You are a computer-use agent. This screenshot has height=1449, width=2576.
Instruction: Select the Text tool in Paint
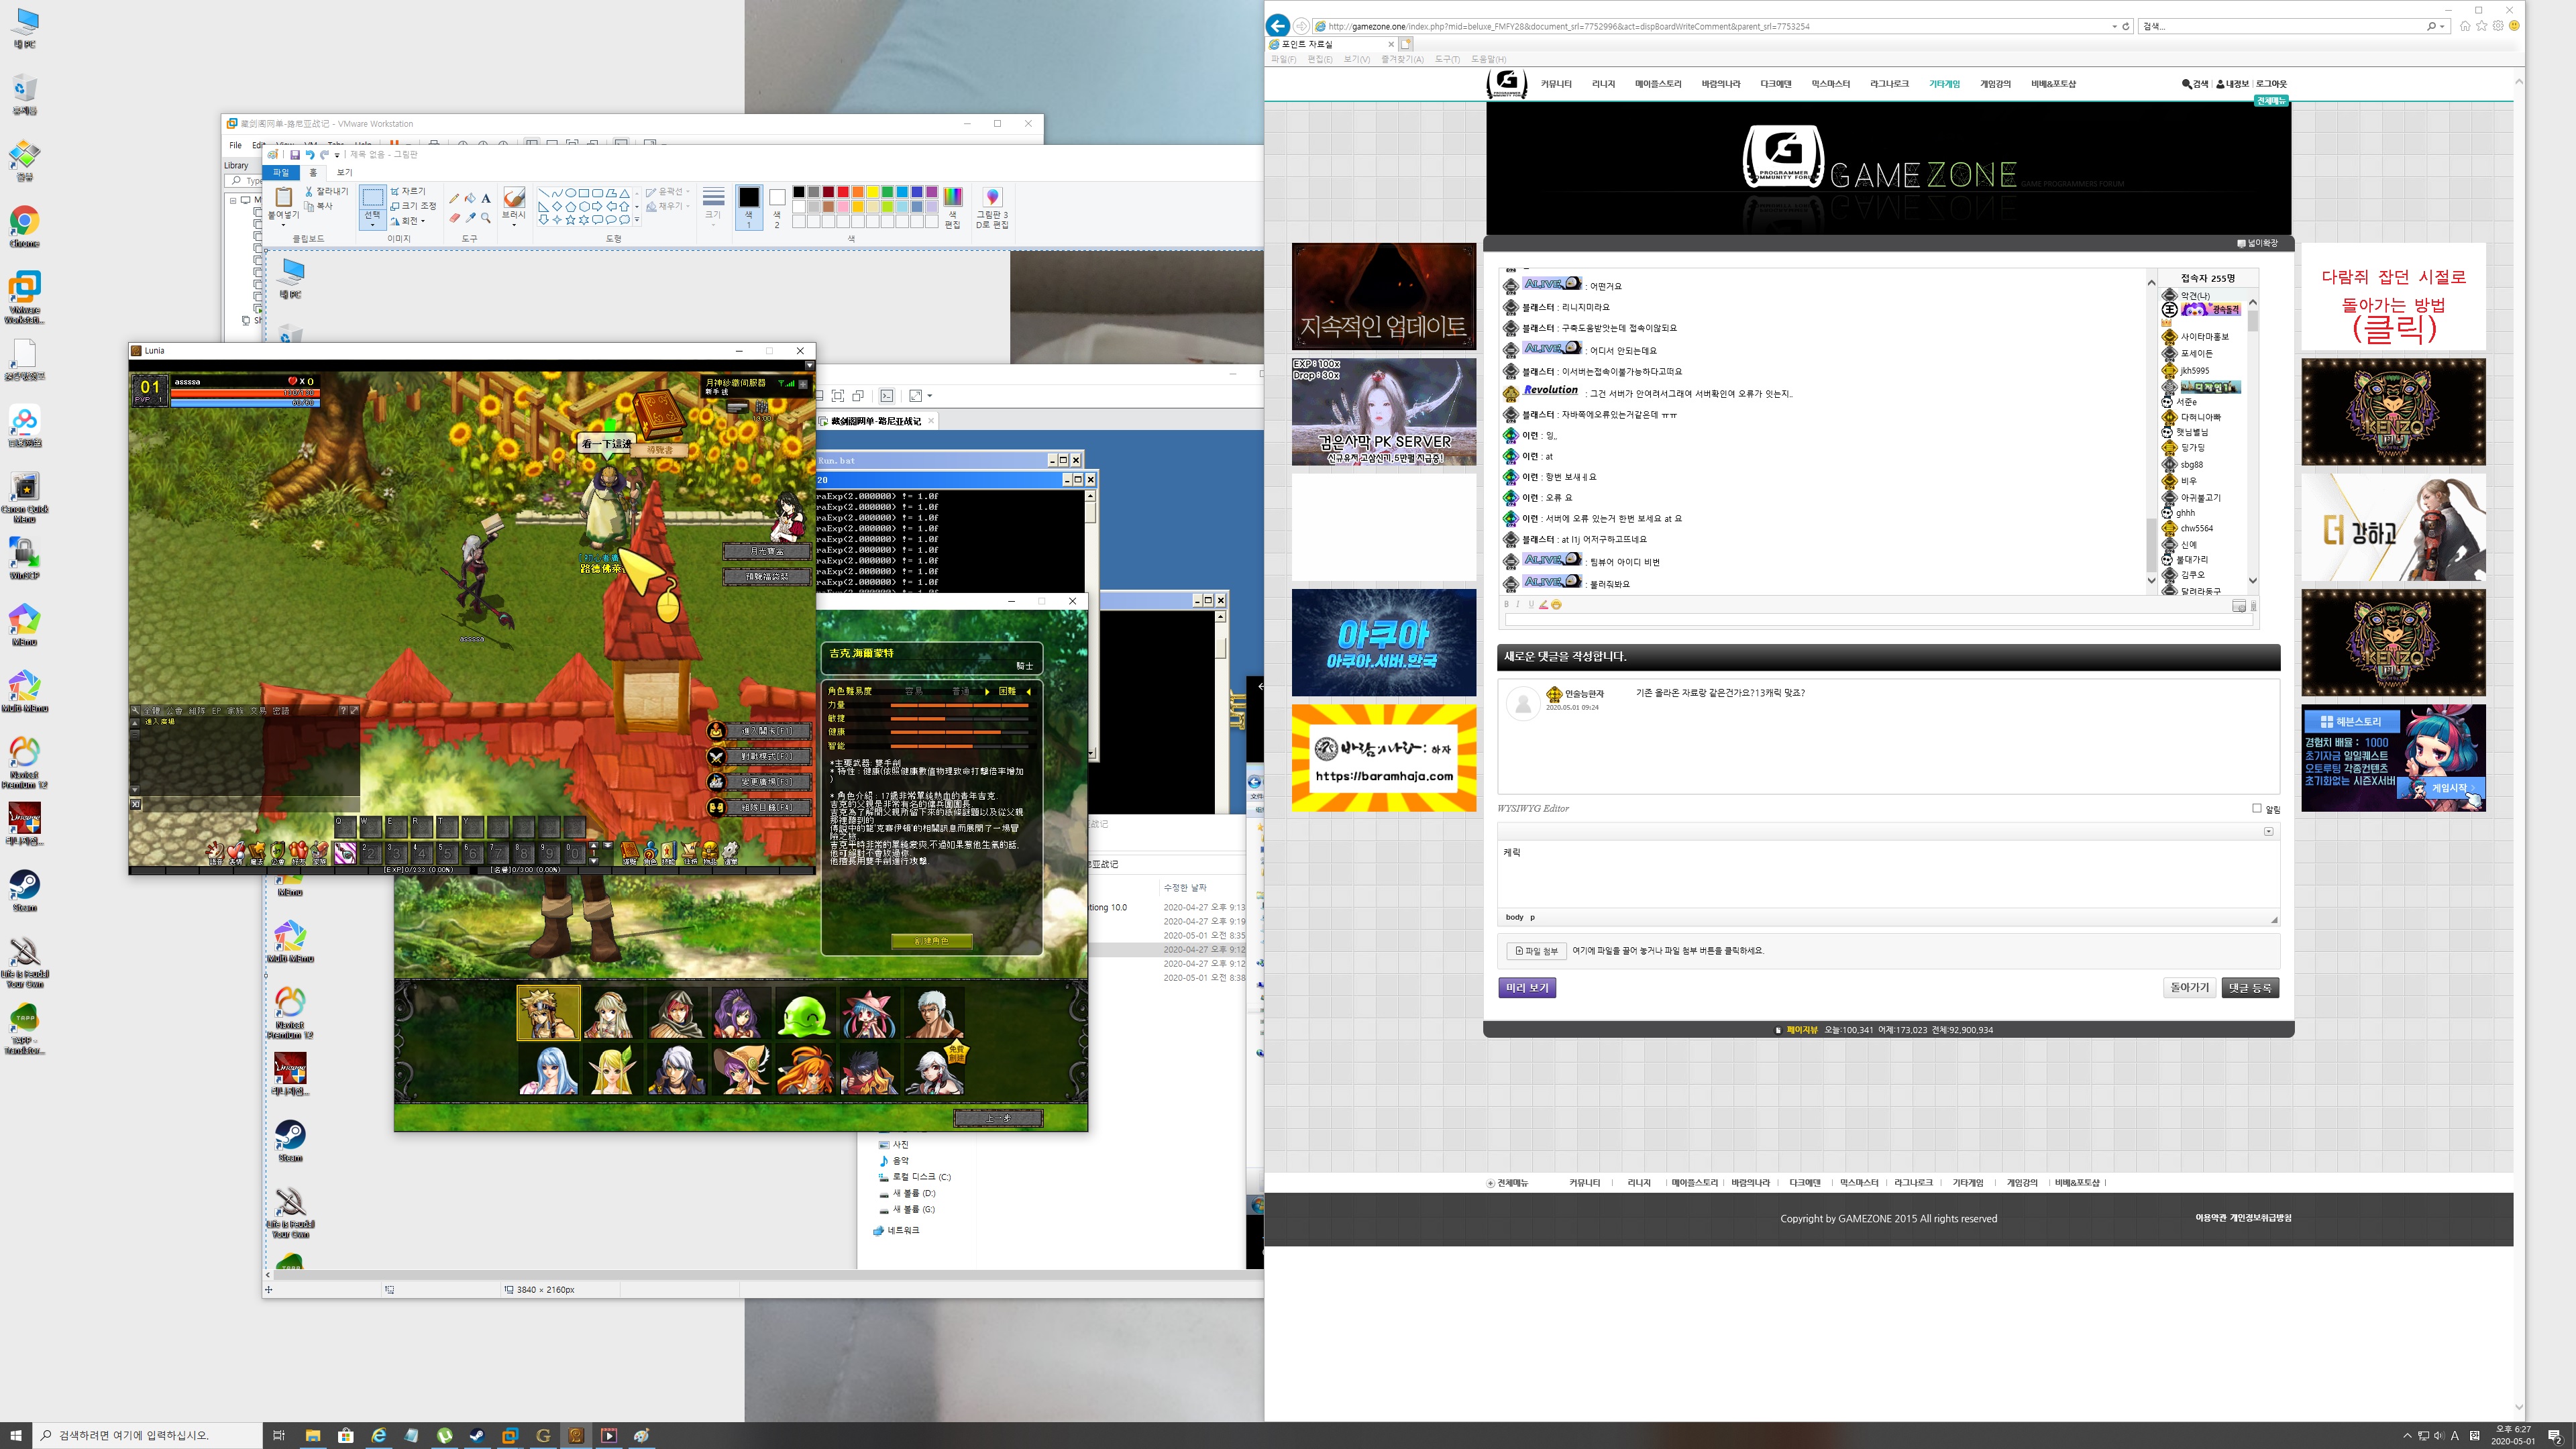pyautogui.click(x=486, y=198)
